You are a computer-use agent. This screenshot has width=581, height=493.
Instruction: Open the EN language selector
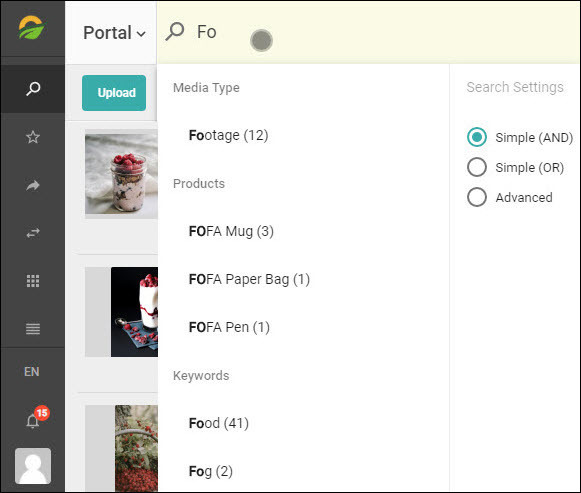pyautogui.click(x=32, y=372)
